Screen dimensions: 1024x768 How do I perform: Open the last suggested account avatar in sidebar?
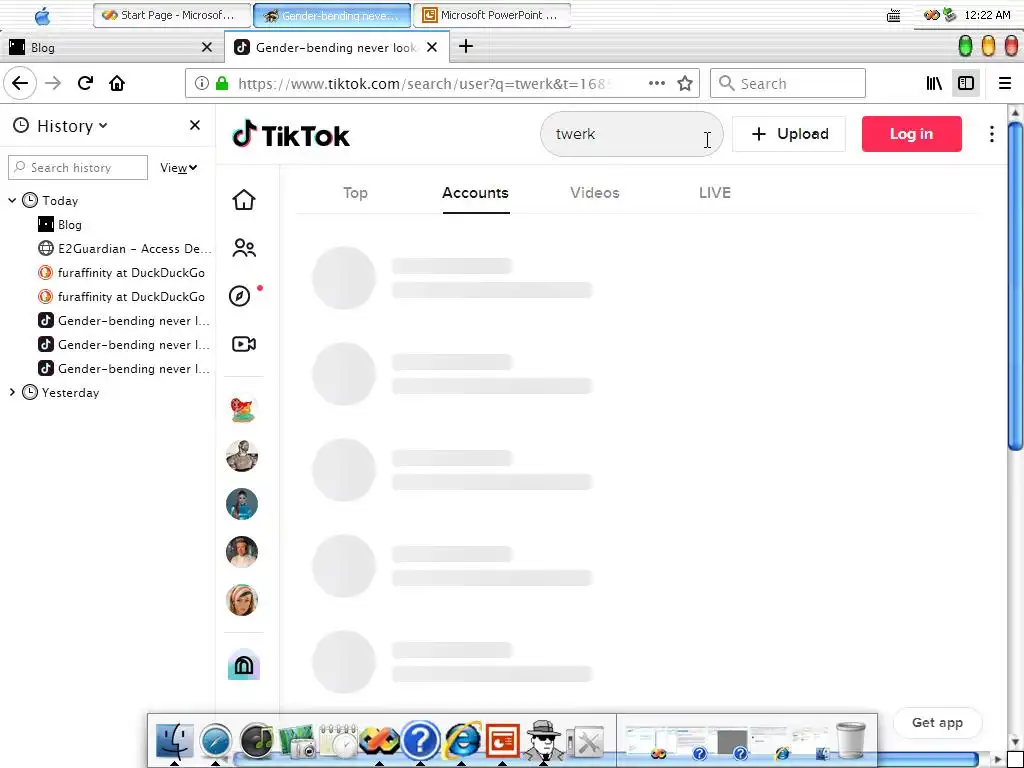point(242,600)
